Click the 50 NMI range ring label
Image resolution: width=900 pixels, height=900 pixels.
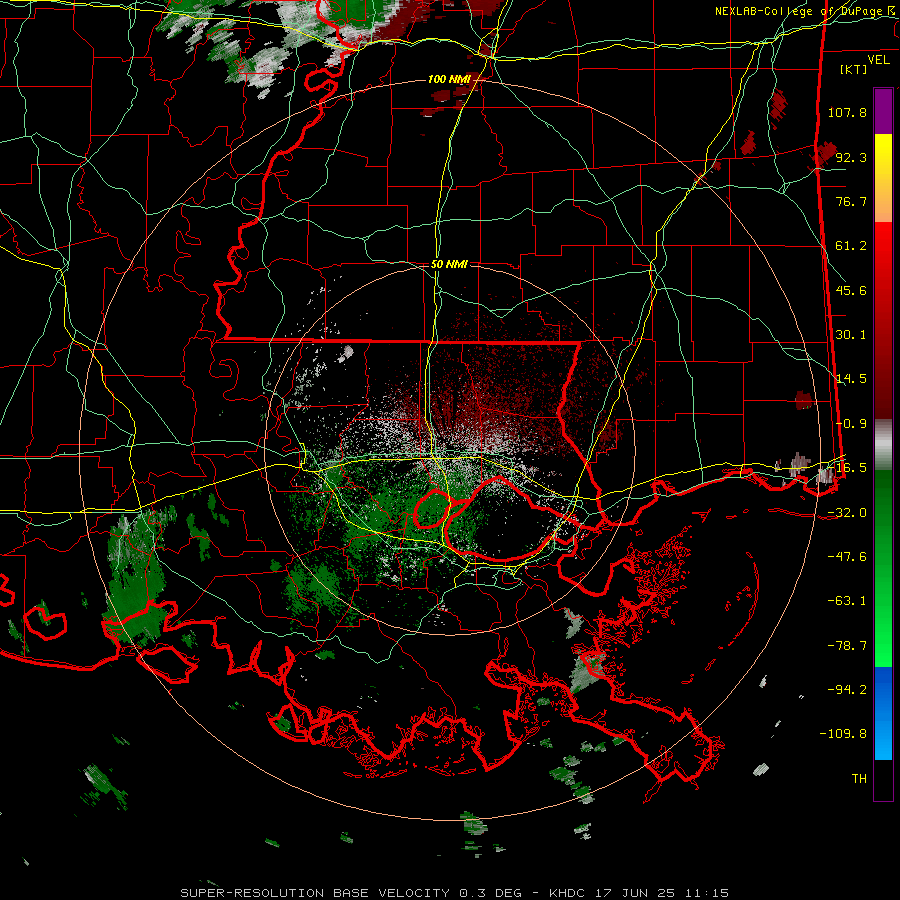coord(449,264)
